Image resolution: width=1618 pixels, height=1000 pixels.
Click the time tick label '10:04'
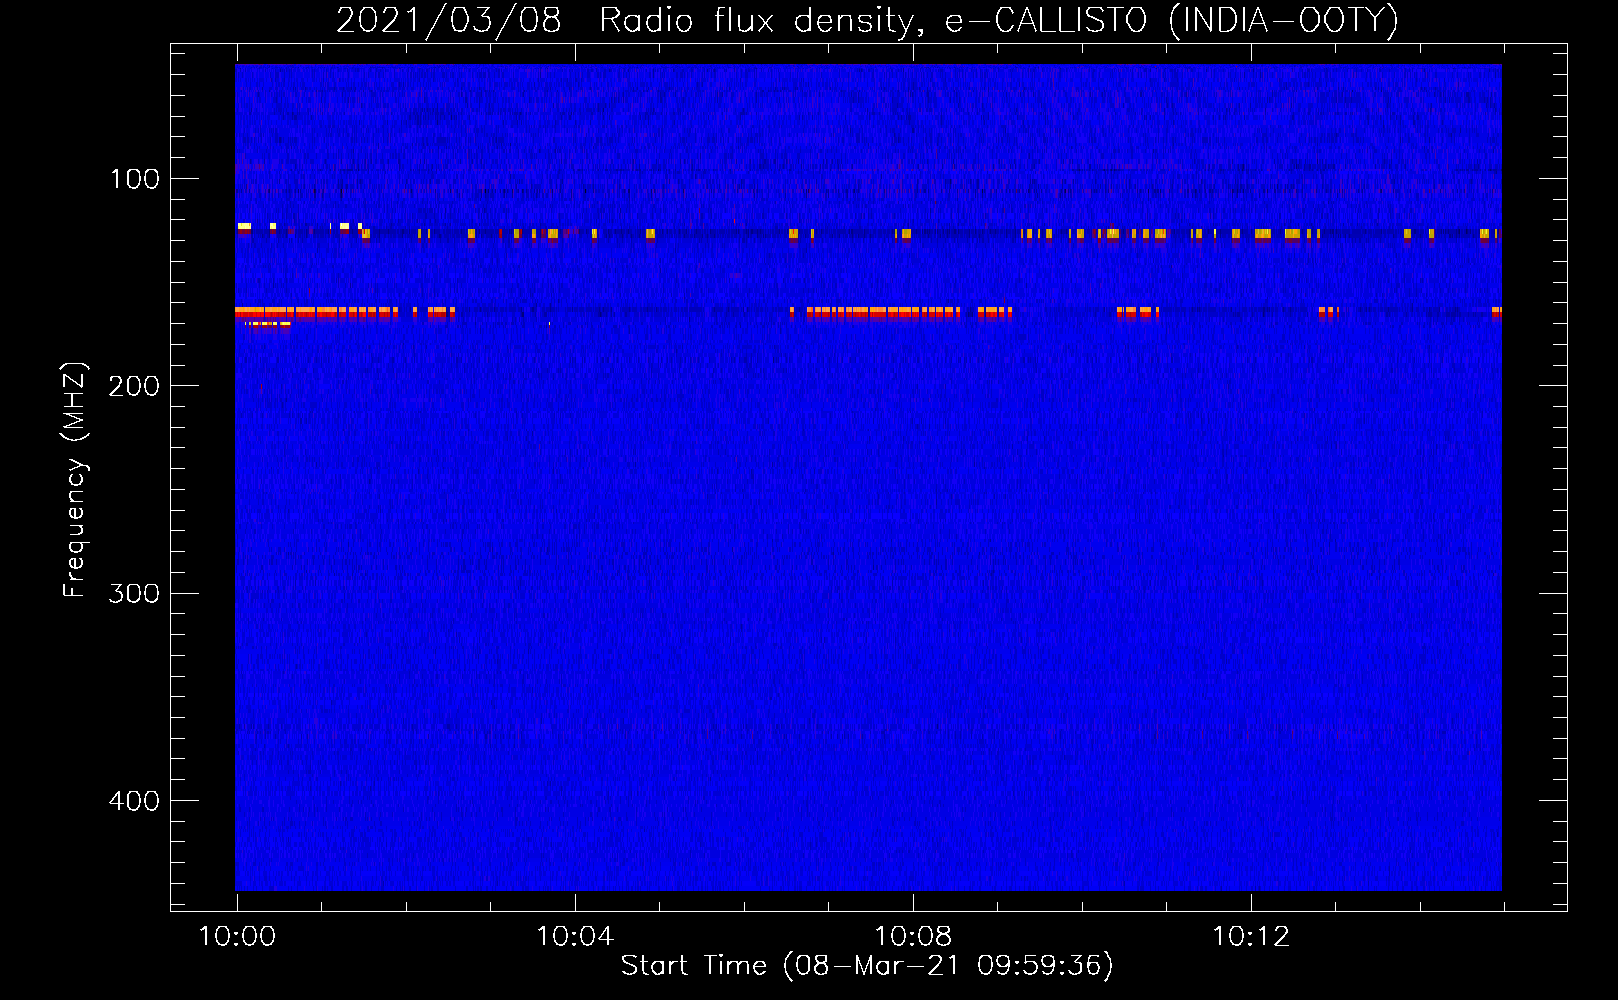(575, 936)
